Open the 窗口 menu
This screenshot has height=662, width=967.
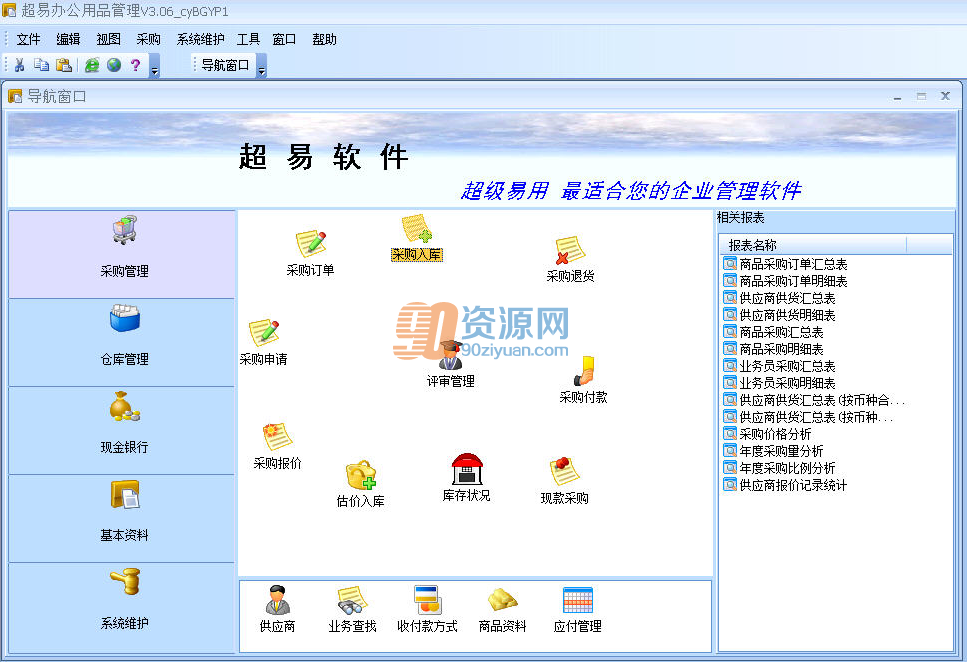point(284,39)
